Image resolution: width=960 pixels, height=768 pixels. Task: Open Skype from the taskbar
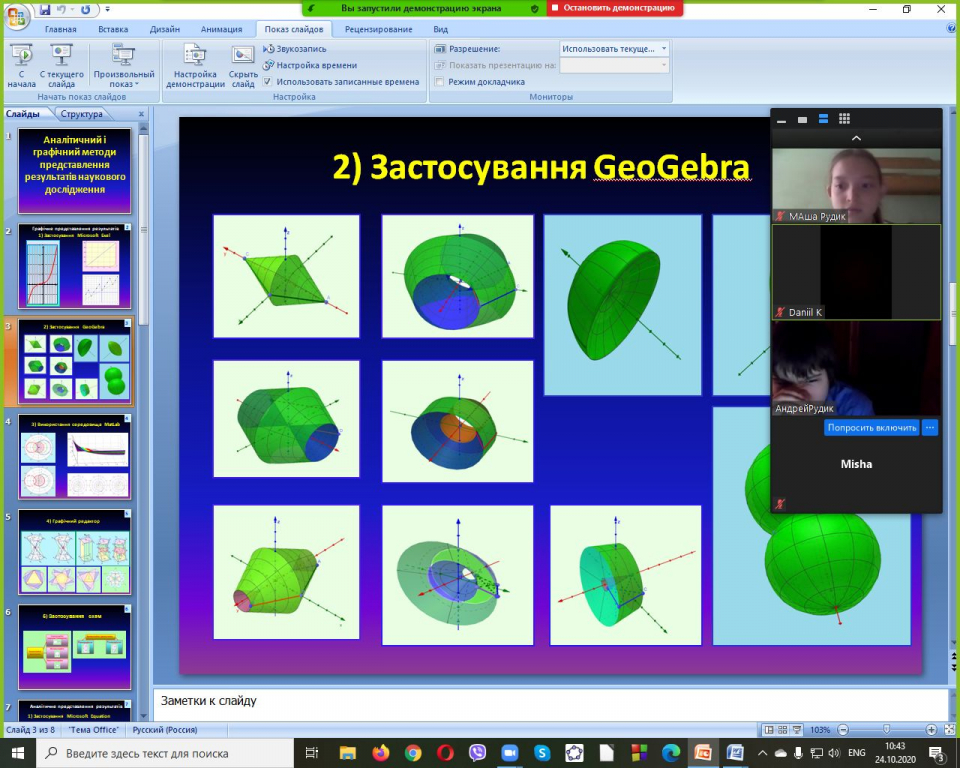(542, 753)
